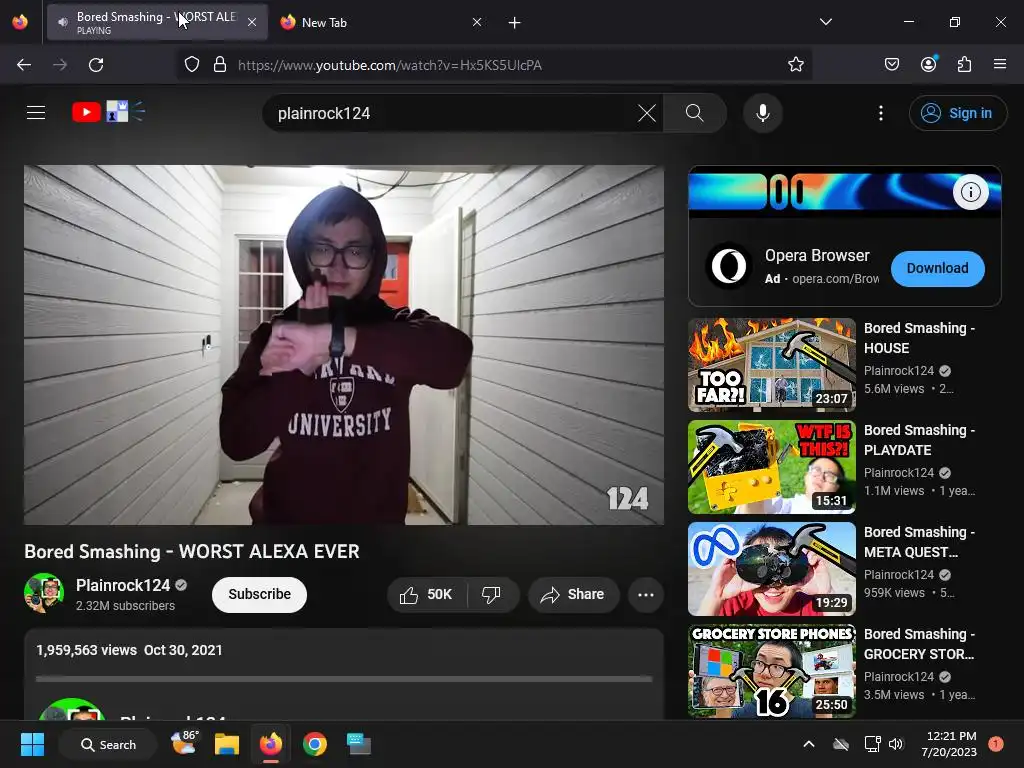Open the Plainrock124 channel avatar
Image resolution: width=1024 pixels, height=768 pixels.
pyautogui.click(x=44, y=593)
